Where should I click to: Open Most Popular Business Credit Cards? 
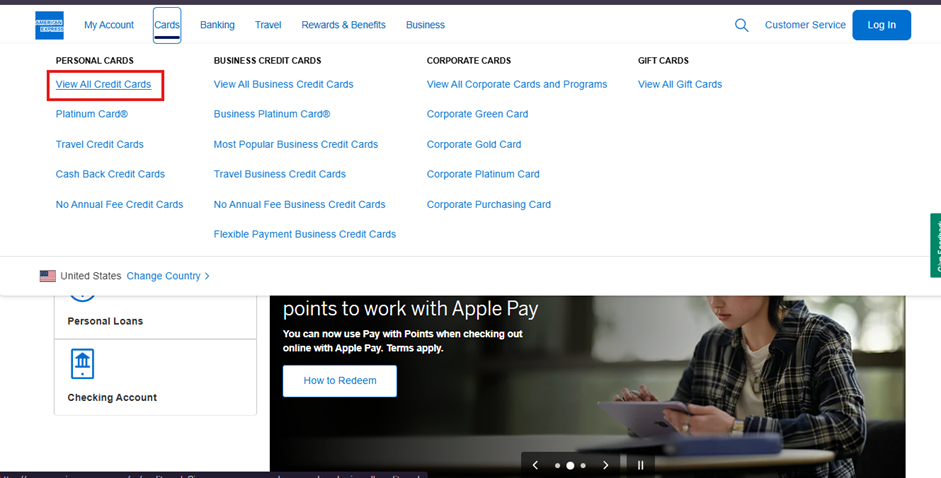(x=296, y=144)
